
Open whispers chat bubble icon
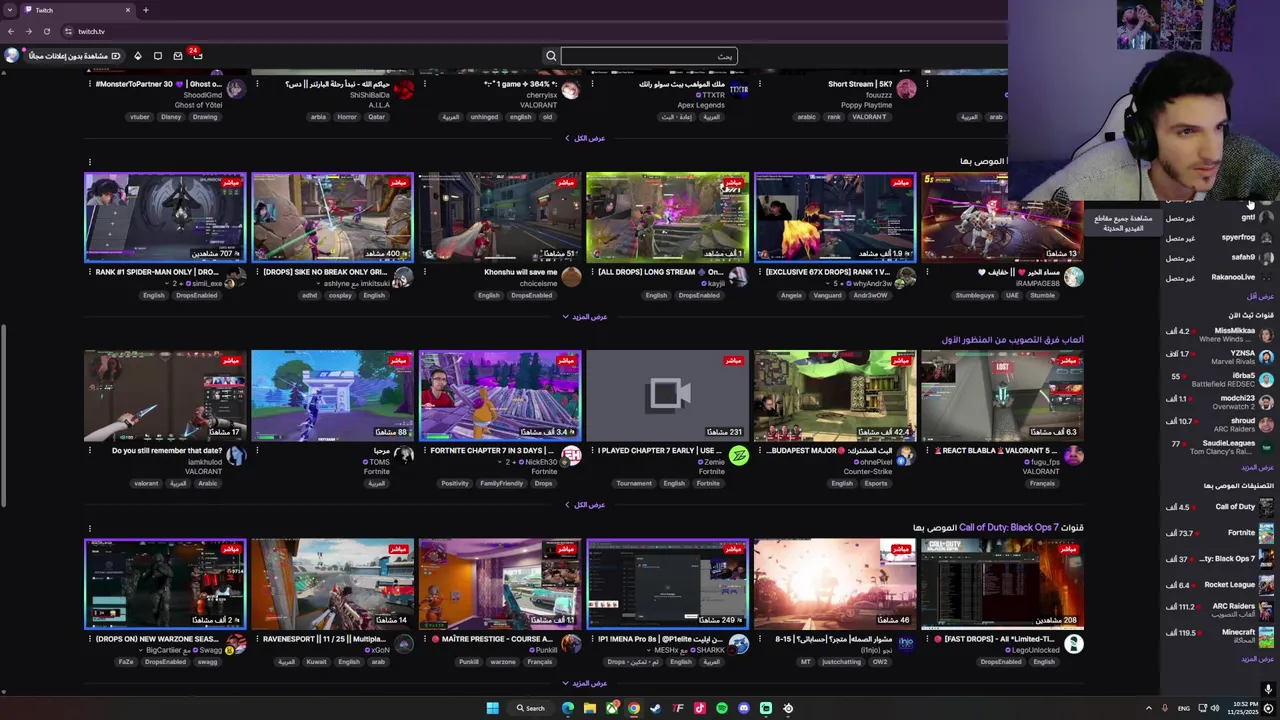coord(158,56)
